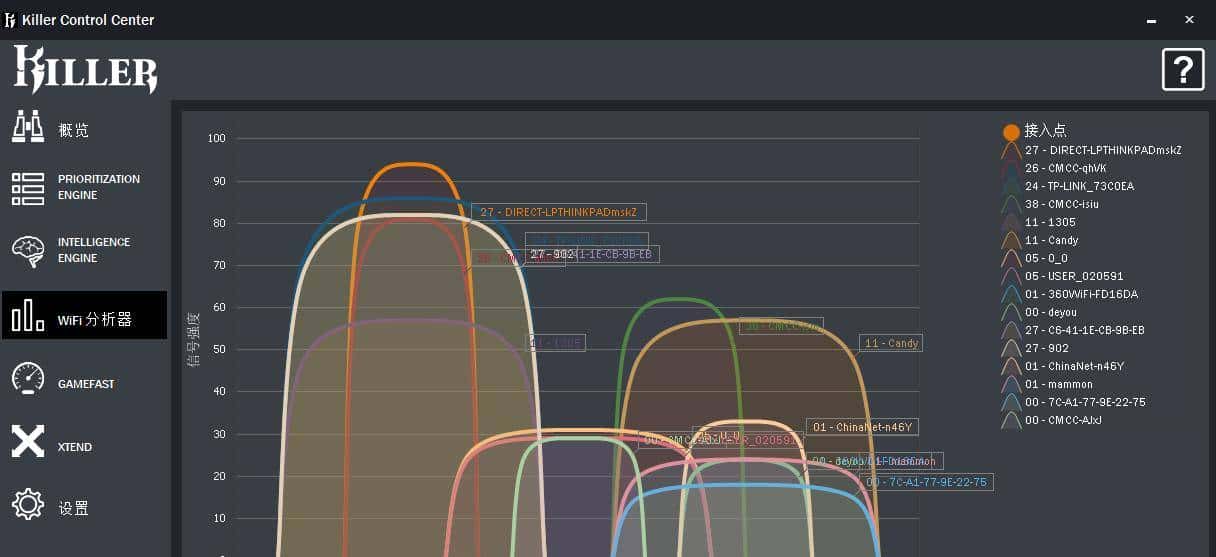
Task: Open Intelligence Engine brain icon
Action: tap(28, 251)
